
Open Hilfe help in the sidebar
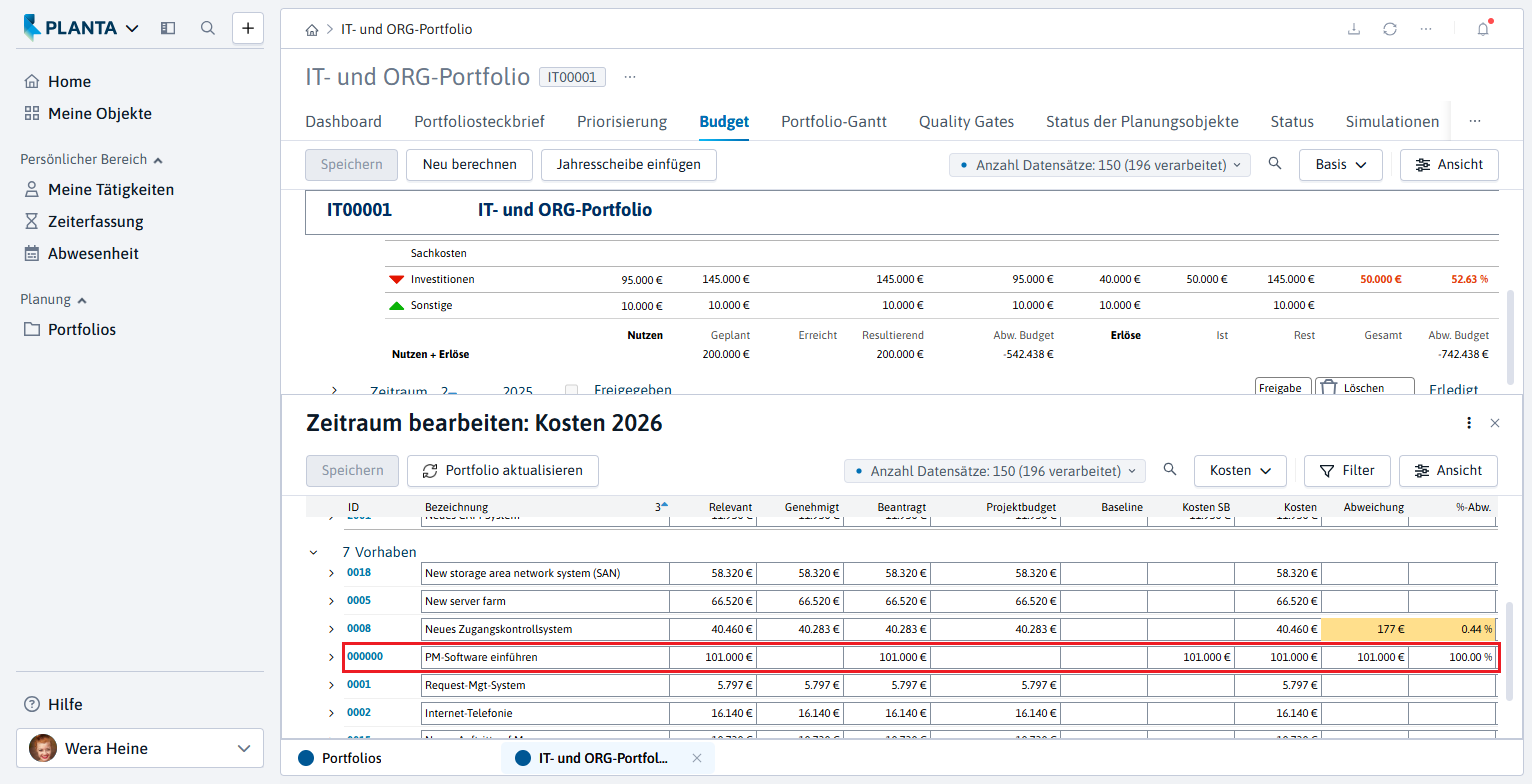(52, 705)
